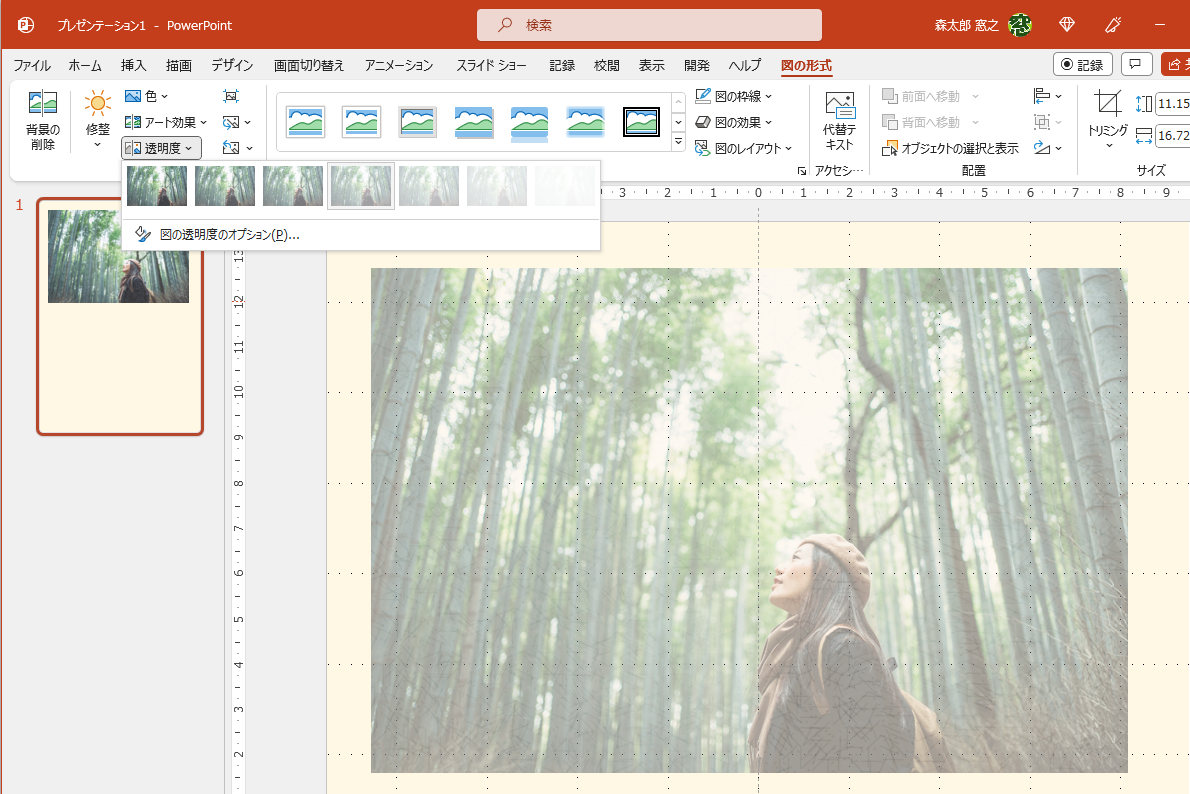Click the picture height input field
This screenshot has height=794, width=1190.
point(1173,104)
